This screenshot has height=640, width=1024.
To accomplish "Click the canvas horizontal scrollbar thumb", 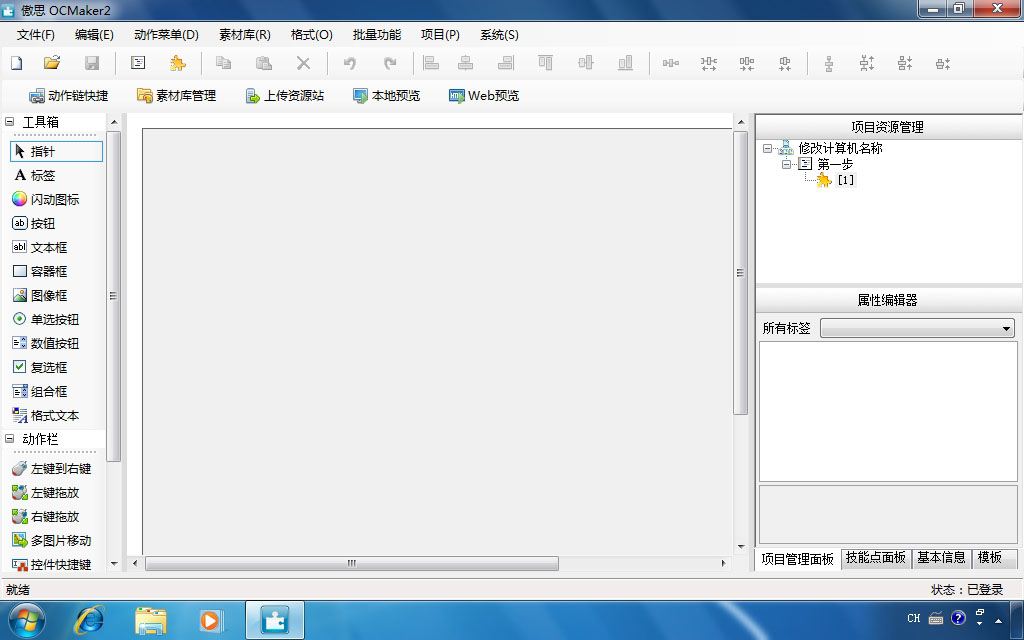I will [x=351, y=563].
